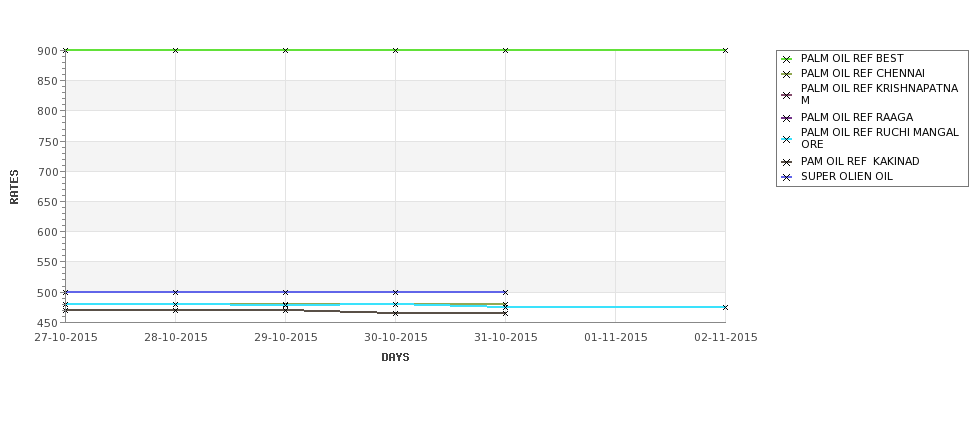Click the green data point at 02-11-2015
The height and width of the screenshot is (429, 975).
coord(725,50)
